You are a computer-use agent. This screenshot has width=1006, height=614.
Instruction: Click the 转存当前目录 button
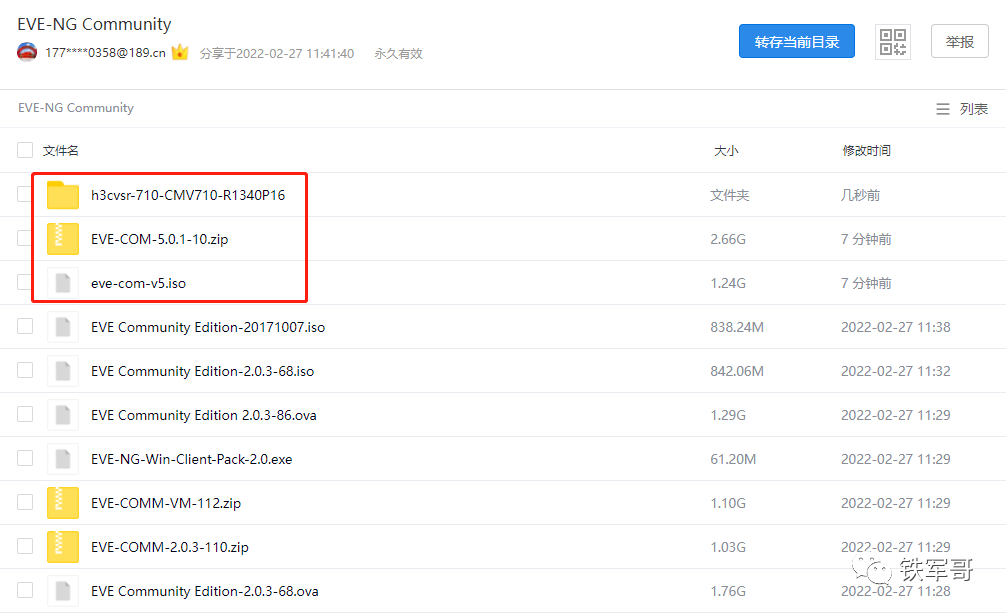(797, 42)
